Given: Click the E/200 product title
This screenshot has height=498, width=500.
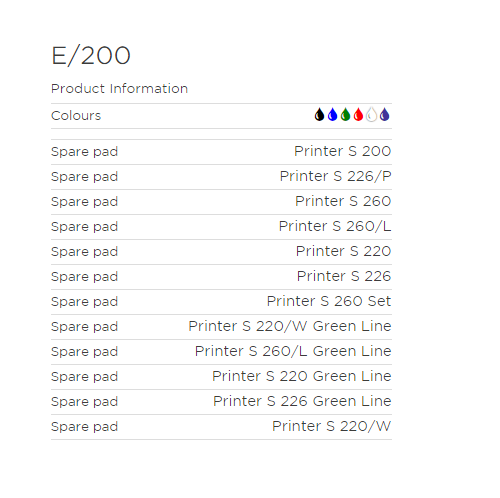Looking at the screenshot, I should 91,56.
